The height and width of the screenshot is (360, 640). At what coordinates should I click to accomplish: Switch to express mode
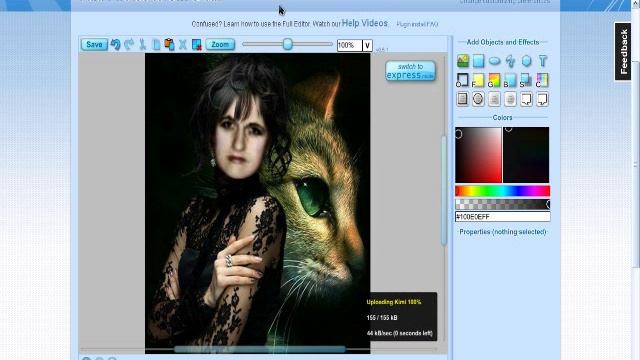click(x=410, y=71)
